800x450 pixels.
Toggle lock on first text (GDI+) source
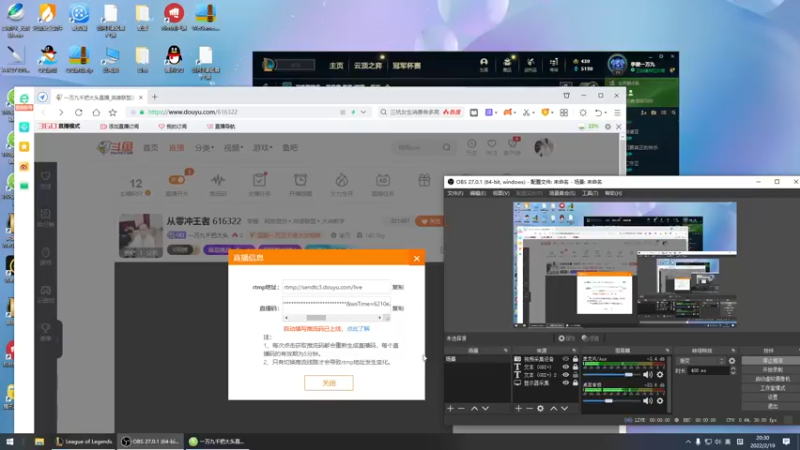pos(575,367)
